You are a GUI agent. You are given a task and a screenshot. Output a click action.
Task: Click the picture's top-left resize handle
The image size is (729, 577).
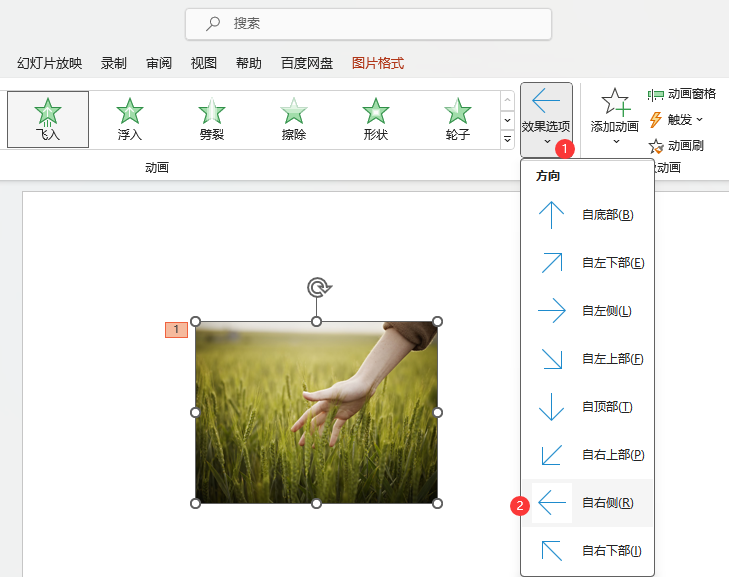pyautogui.click(x=196, y=322)
